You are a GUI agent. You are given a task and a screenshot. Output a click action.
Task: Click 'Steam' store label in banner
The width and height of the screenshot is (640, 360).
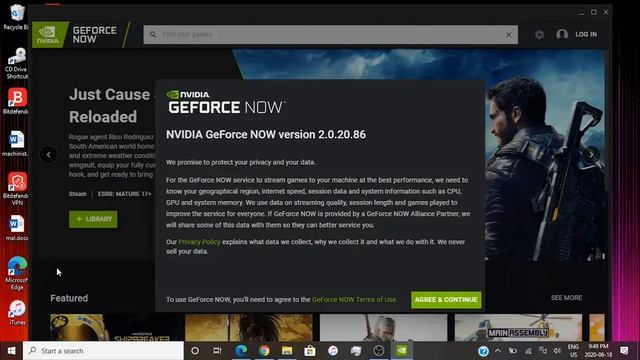(78, 194)
